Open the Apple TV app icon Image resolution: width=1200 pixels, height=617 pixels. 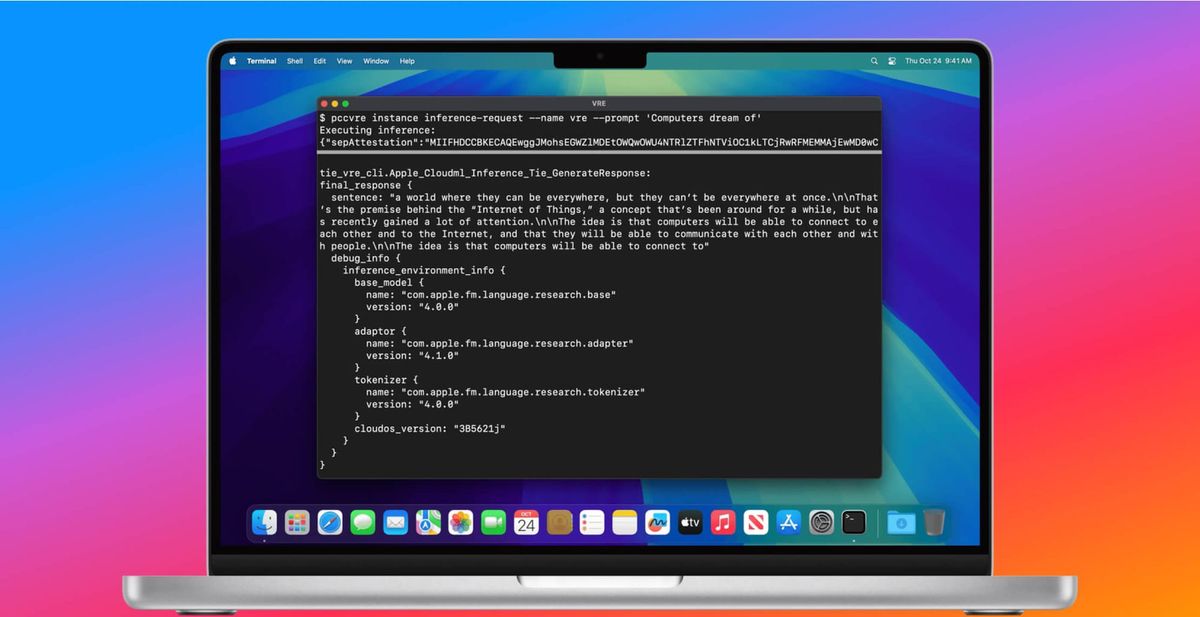(x=690, y=522)
